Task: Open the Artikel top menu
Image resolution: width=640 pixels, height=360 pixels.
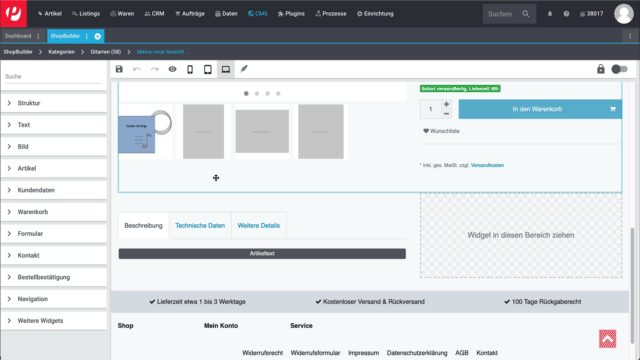Action: coord(49,14)
